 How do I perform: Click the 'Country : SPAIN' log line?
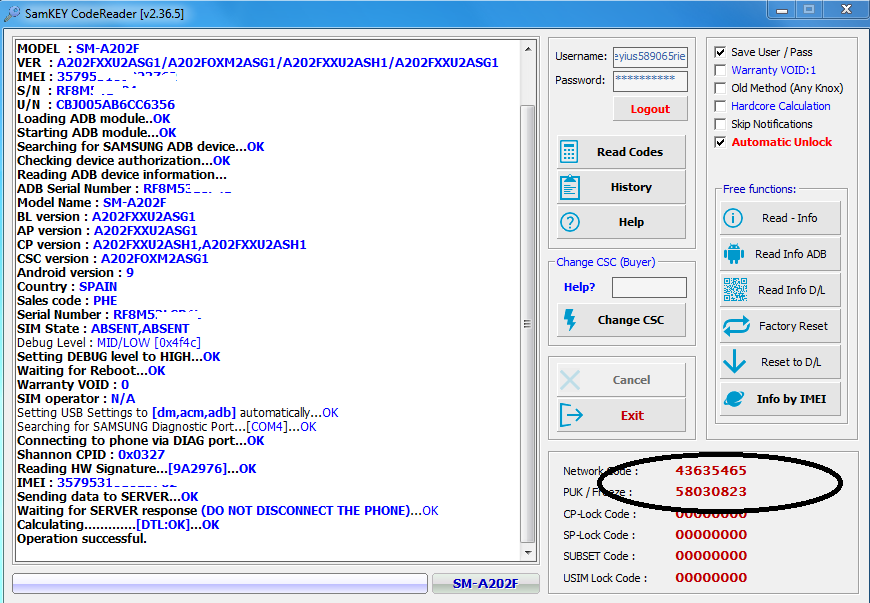(x=67, y=287)
